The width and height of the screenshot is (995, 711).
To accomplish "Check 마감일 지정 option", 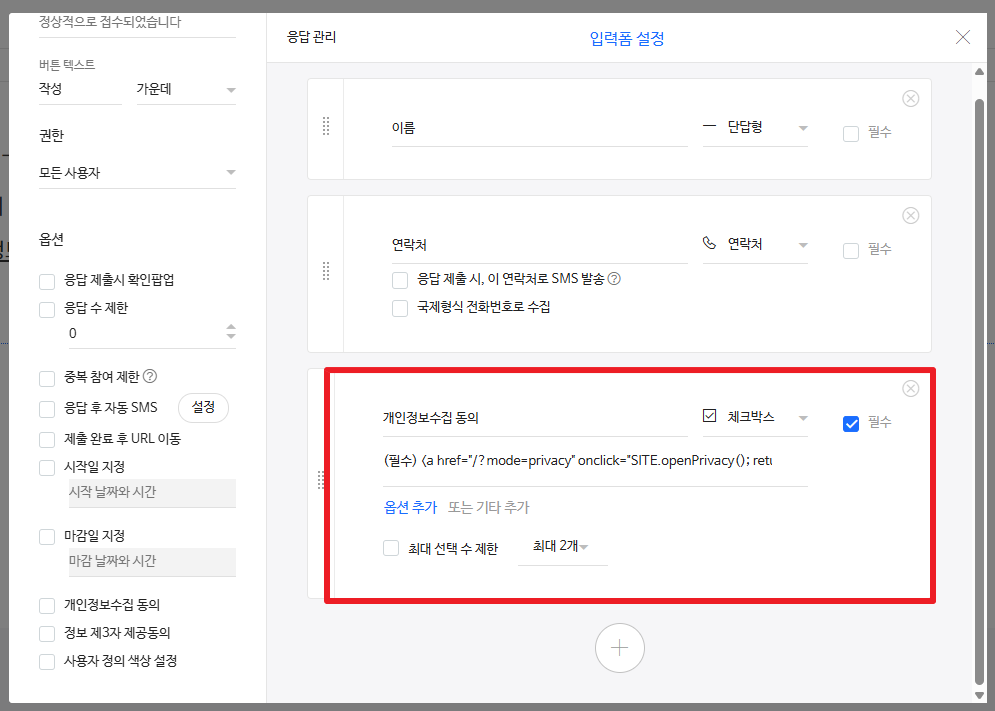I will 47,537.
